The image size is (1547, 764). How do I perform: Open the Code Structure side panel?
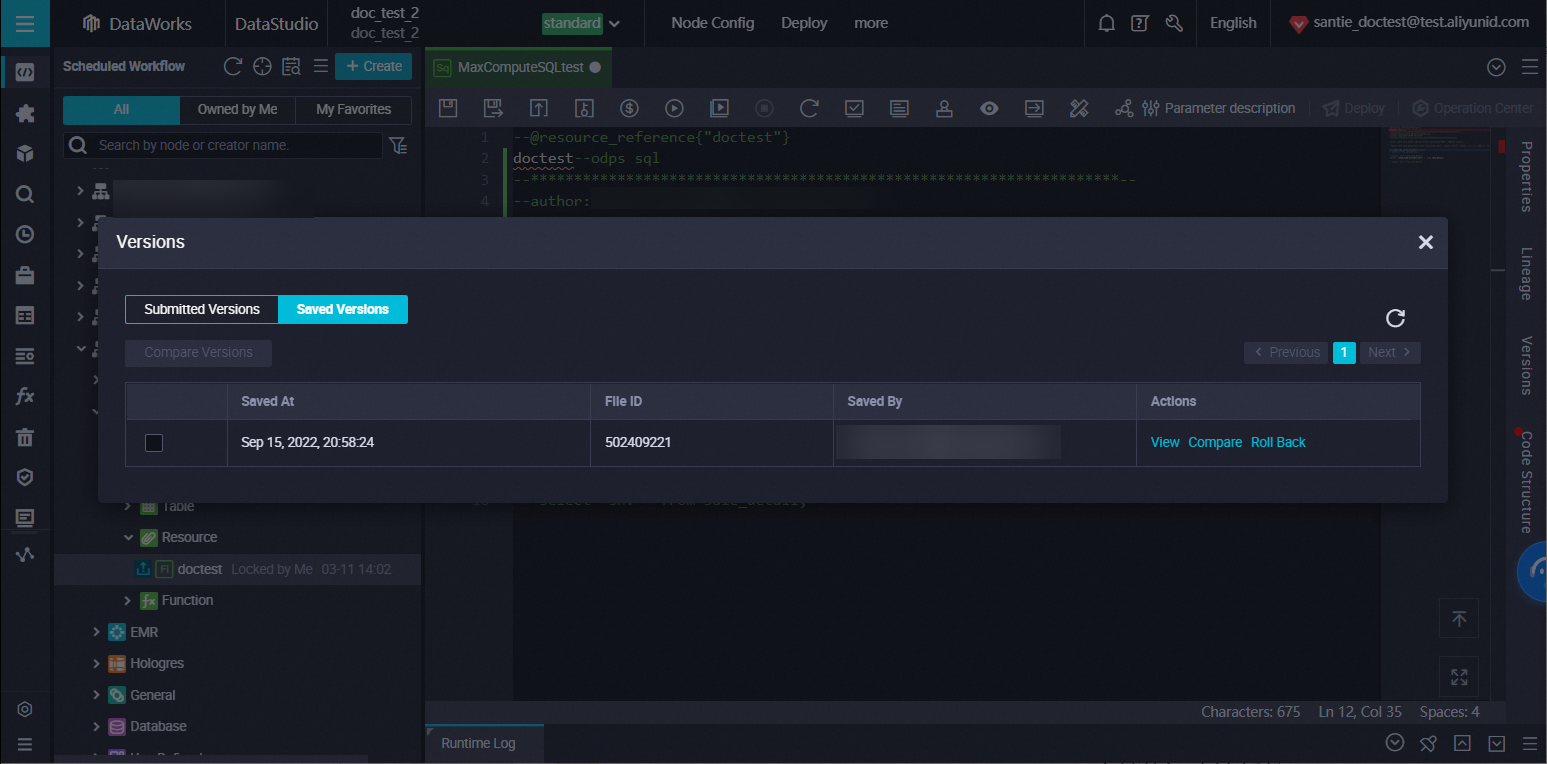pyautogui.click(x=1526, y=482)
